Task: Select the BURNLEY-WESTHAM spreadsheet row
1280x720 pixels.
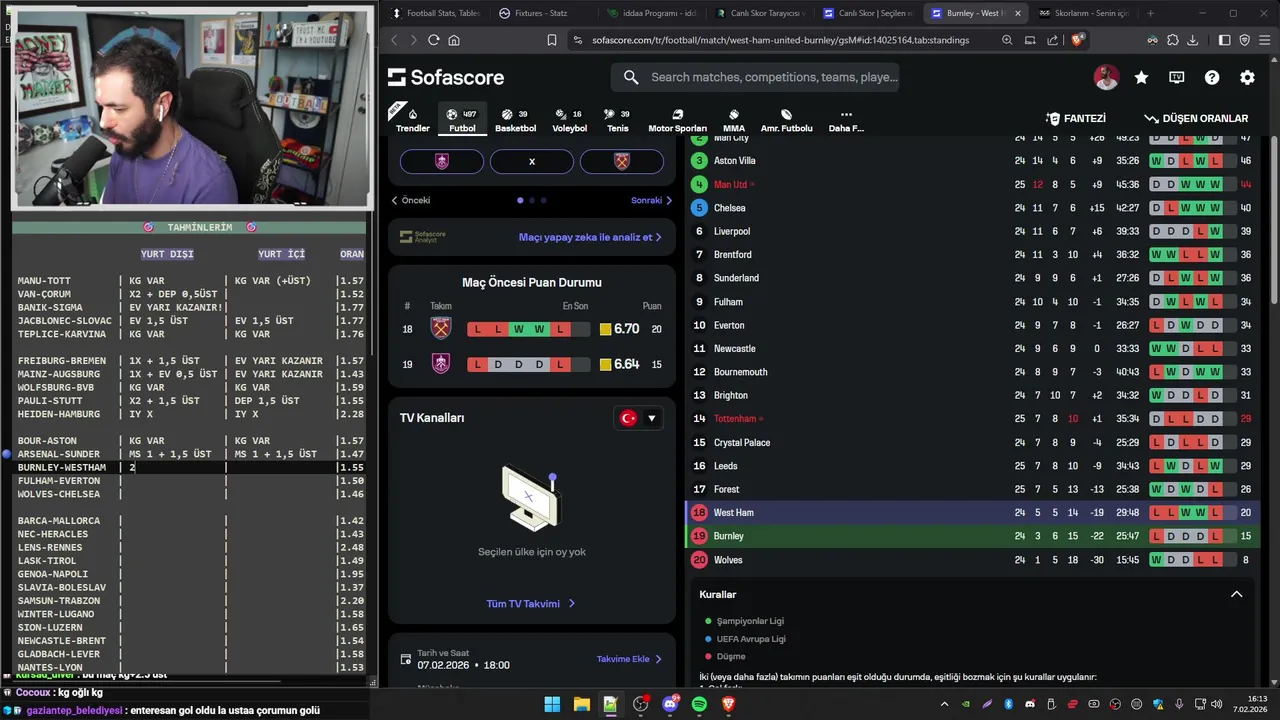Action: (190, 467)
